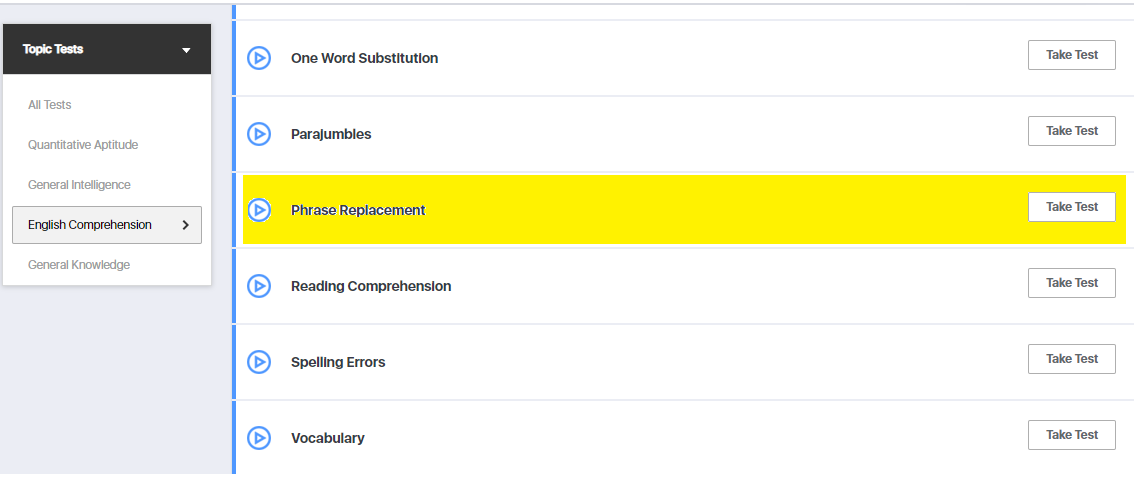The width and height of the screenshot is (1135, 478).
Task: Take Test for Reading Comprehension
Action: tap(1071, 283)
